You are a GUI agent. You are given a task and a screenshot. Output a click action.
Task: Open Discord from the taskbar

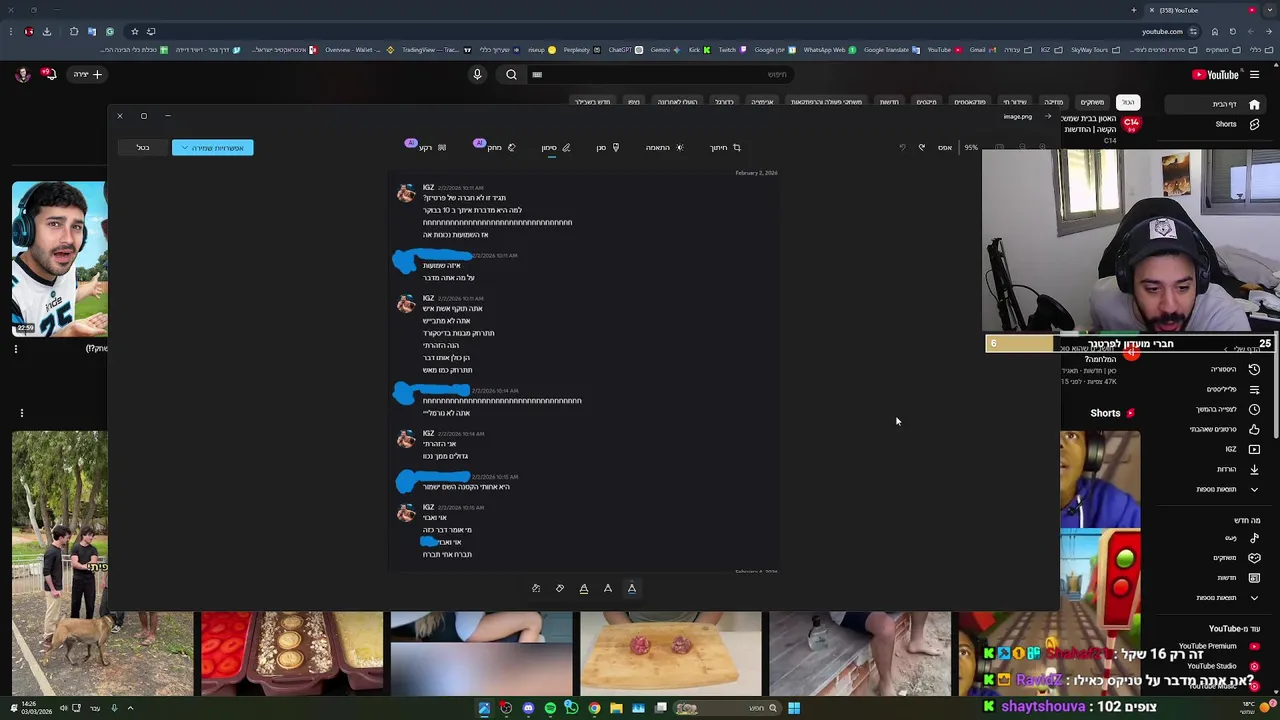tap(528, 708)
